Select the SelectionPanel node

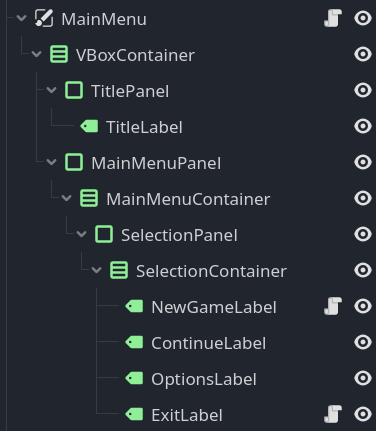[x=179, y=235]
